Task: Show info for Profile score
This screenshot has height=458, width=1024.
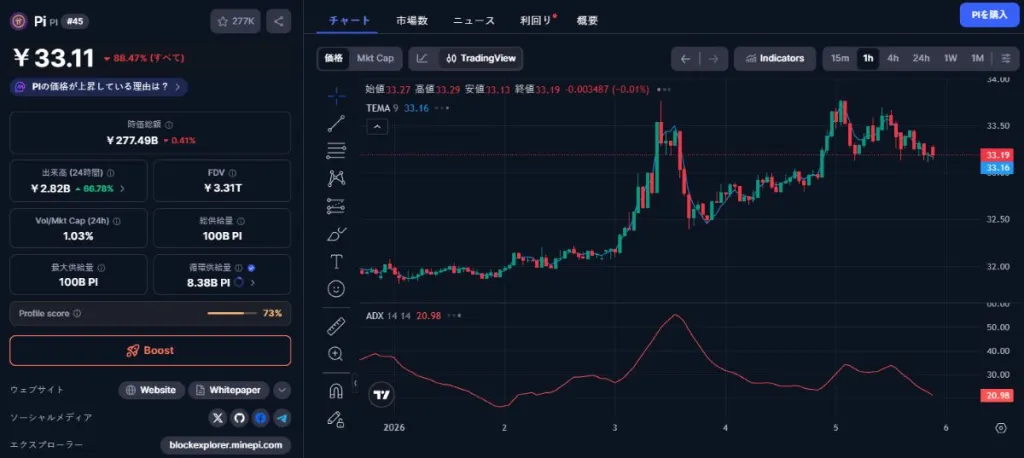Action: point(77,314)
